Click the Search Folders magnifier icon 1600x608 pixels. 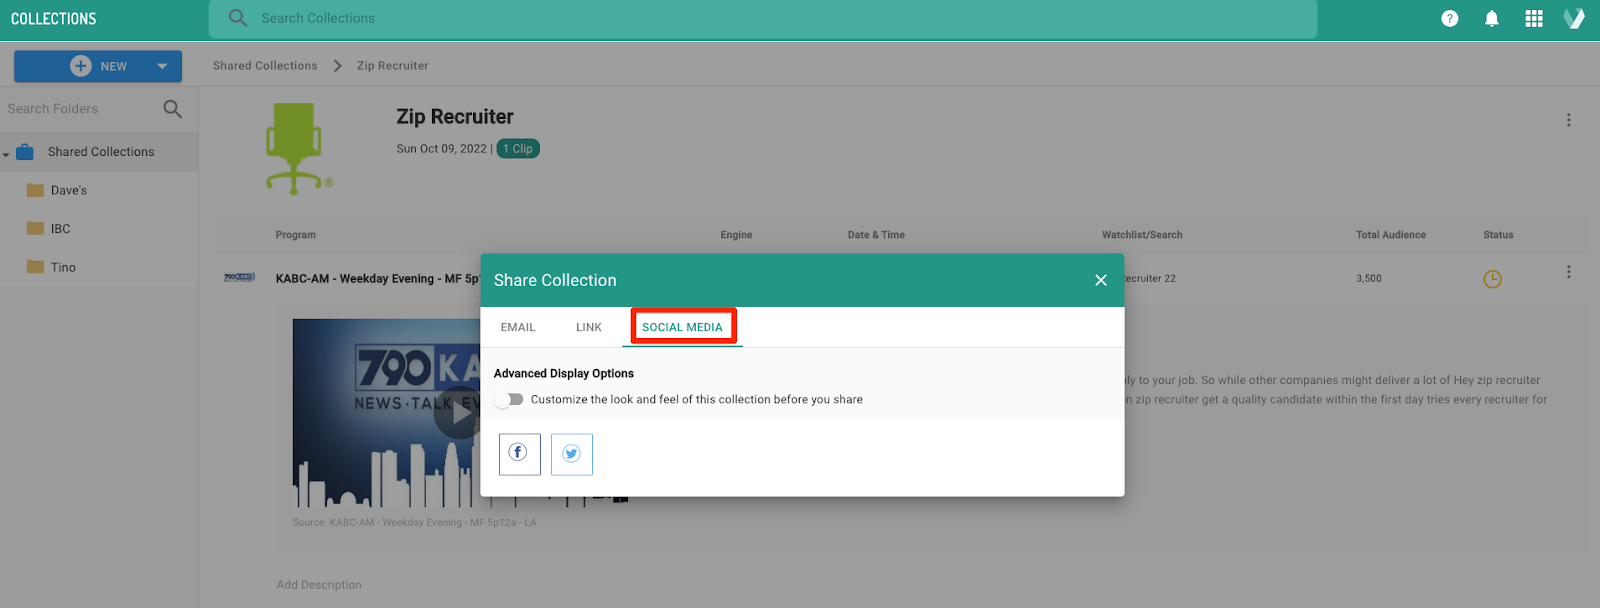point(172,108)
